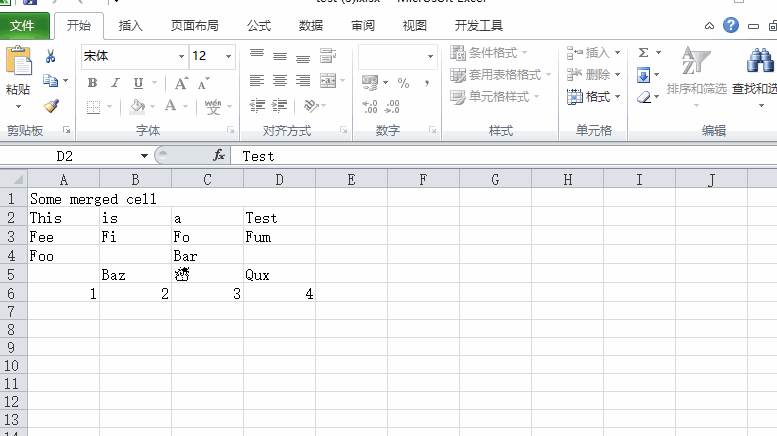The width and height of the screenshot is (777, 436).
Task: Open Find and Select binoculars
Action: tap(760, 60)
